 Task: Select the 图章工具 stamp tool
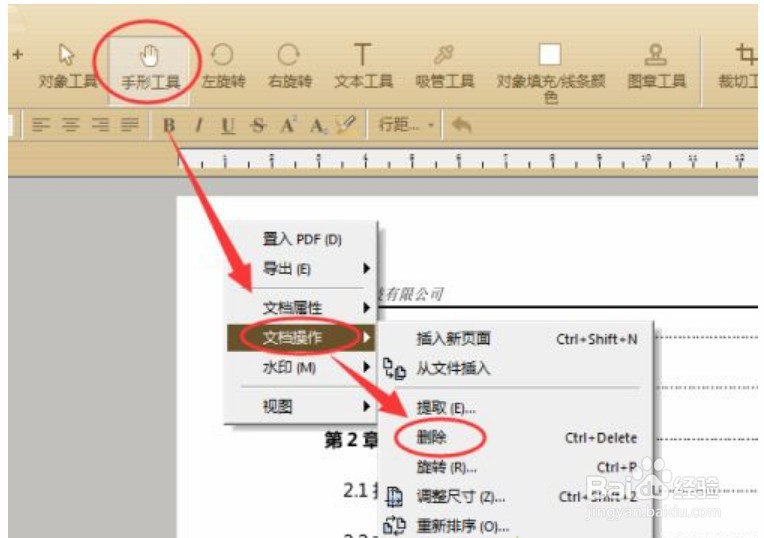point(656,66)
